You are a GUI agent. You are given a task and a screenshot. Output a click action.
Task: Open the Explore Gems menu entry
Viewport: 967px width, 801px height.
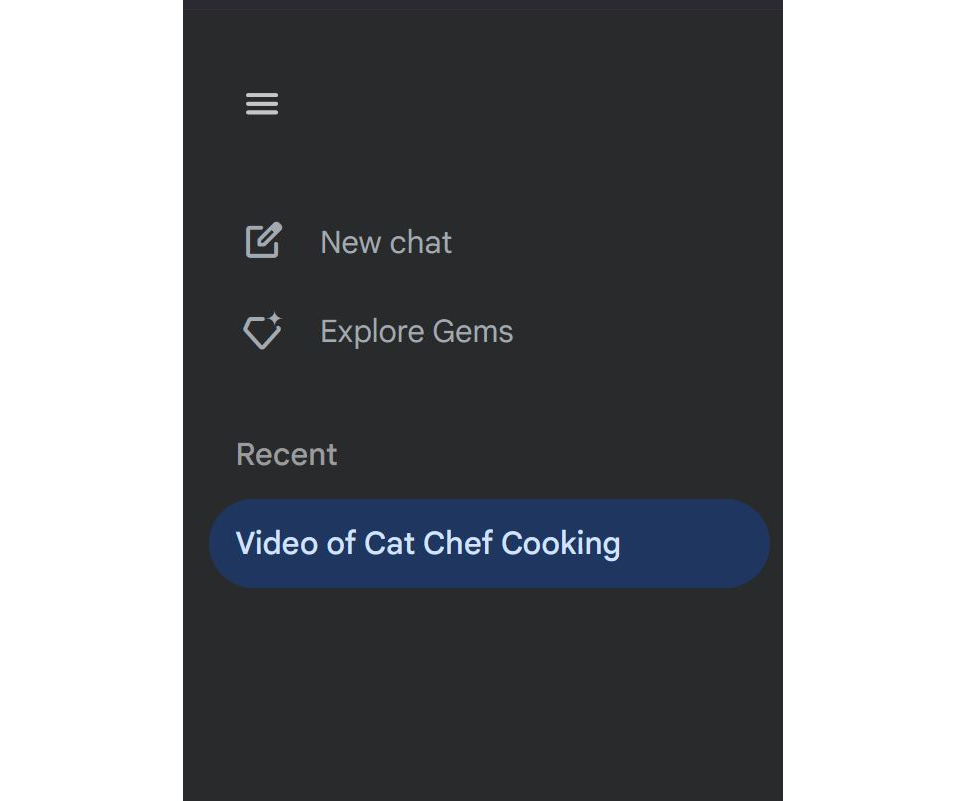click(x=416, y=331)
